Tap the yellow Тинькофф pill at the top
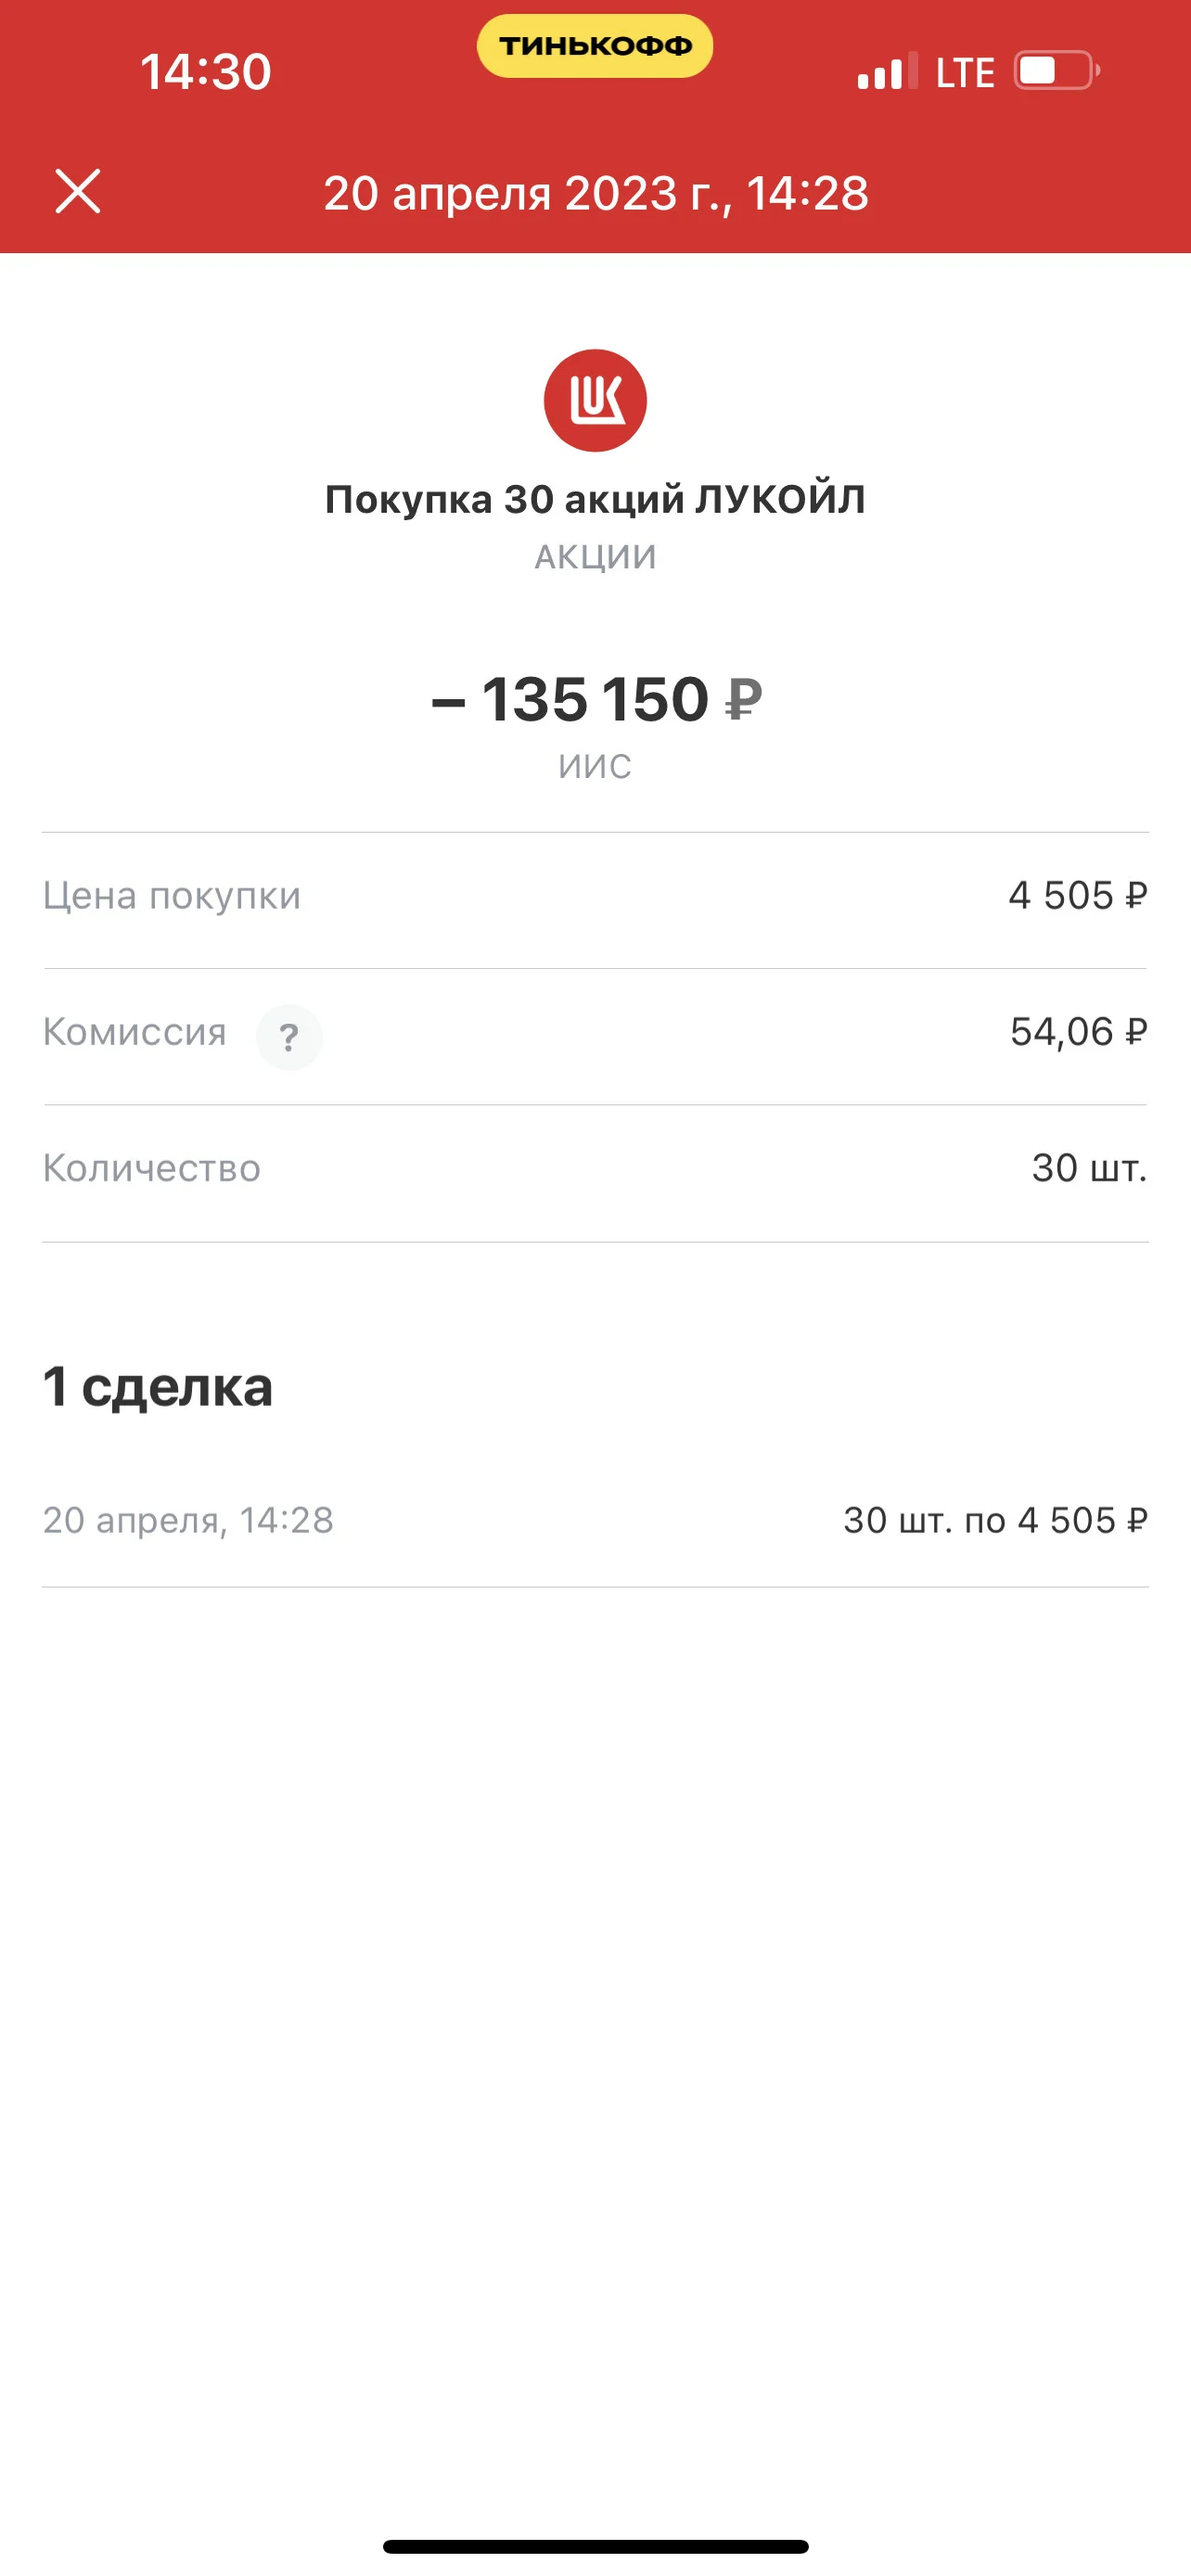1191x2576 pixels. pyautogui.click(x=595, y=46)
